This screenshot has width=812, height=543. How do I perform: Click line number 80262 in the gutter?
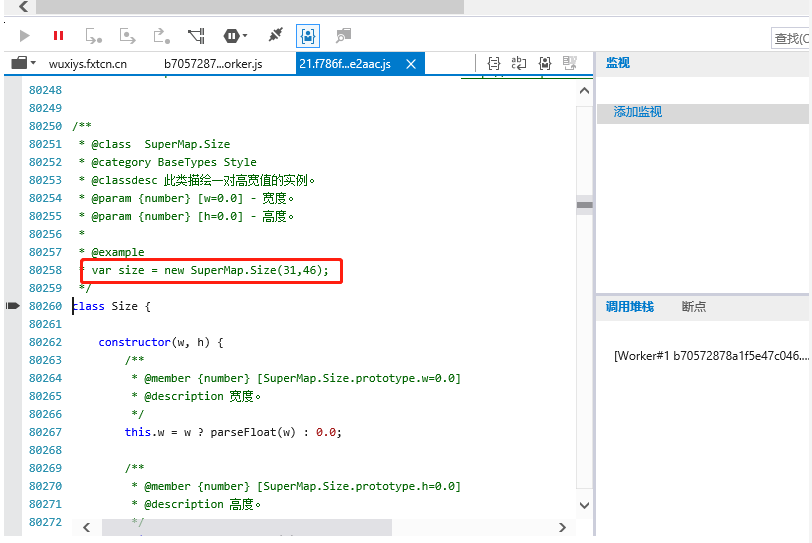(45, 342)
